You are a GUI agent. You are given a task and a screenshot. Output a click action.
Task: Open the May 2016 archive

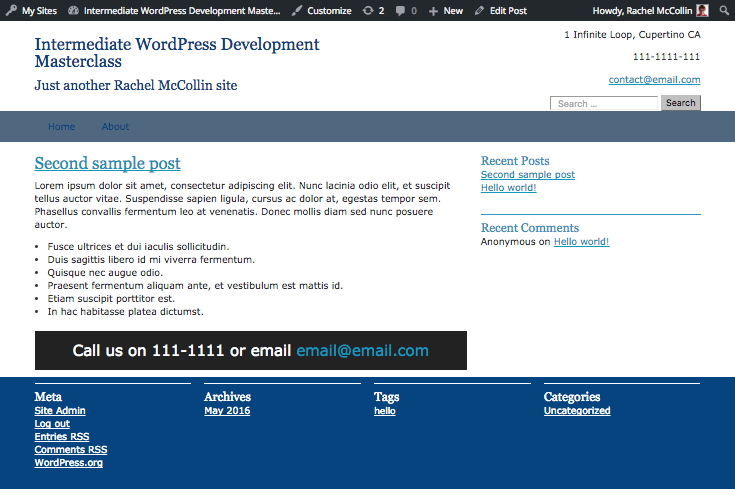click(x=227, y=411)
